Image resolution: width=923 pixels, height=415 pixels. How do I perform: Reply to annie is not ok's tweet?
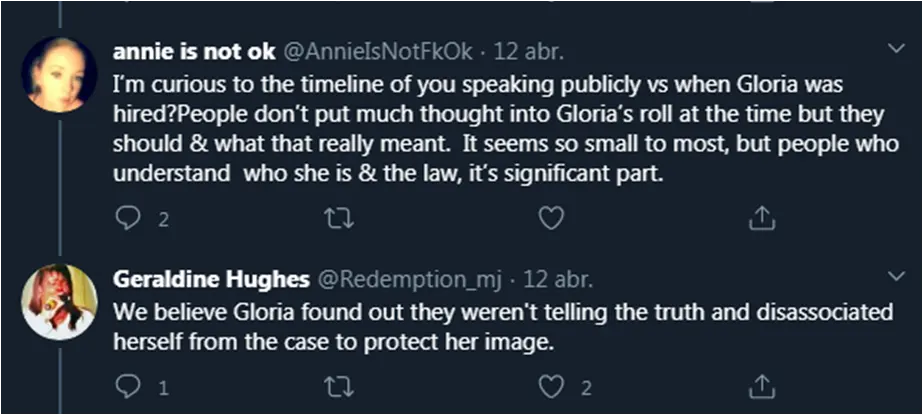[126, 217]
